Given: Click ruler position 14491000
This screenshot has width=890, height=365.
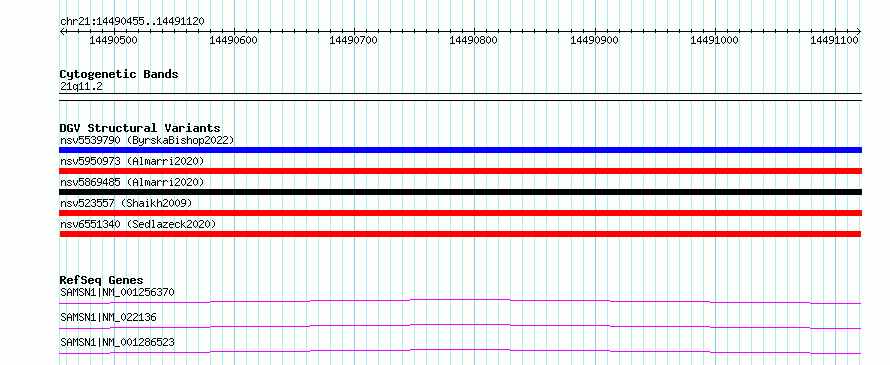Looking at the screenshot, I should (x=715, y=40).
